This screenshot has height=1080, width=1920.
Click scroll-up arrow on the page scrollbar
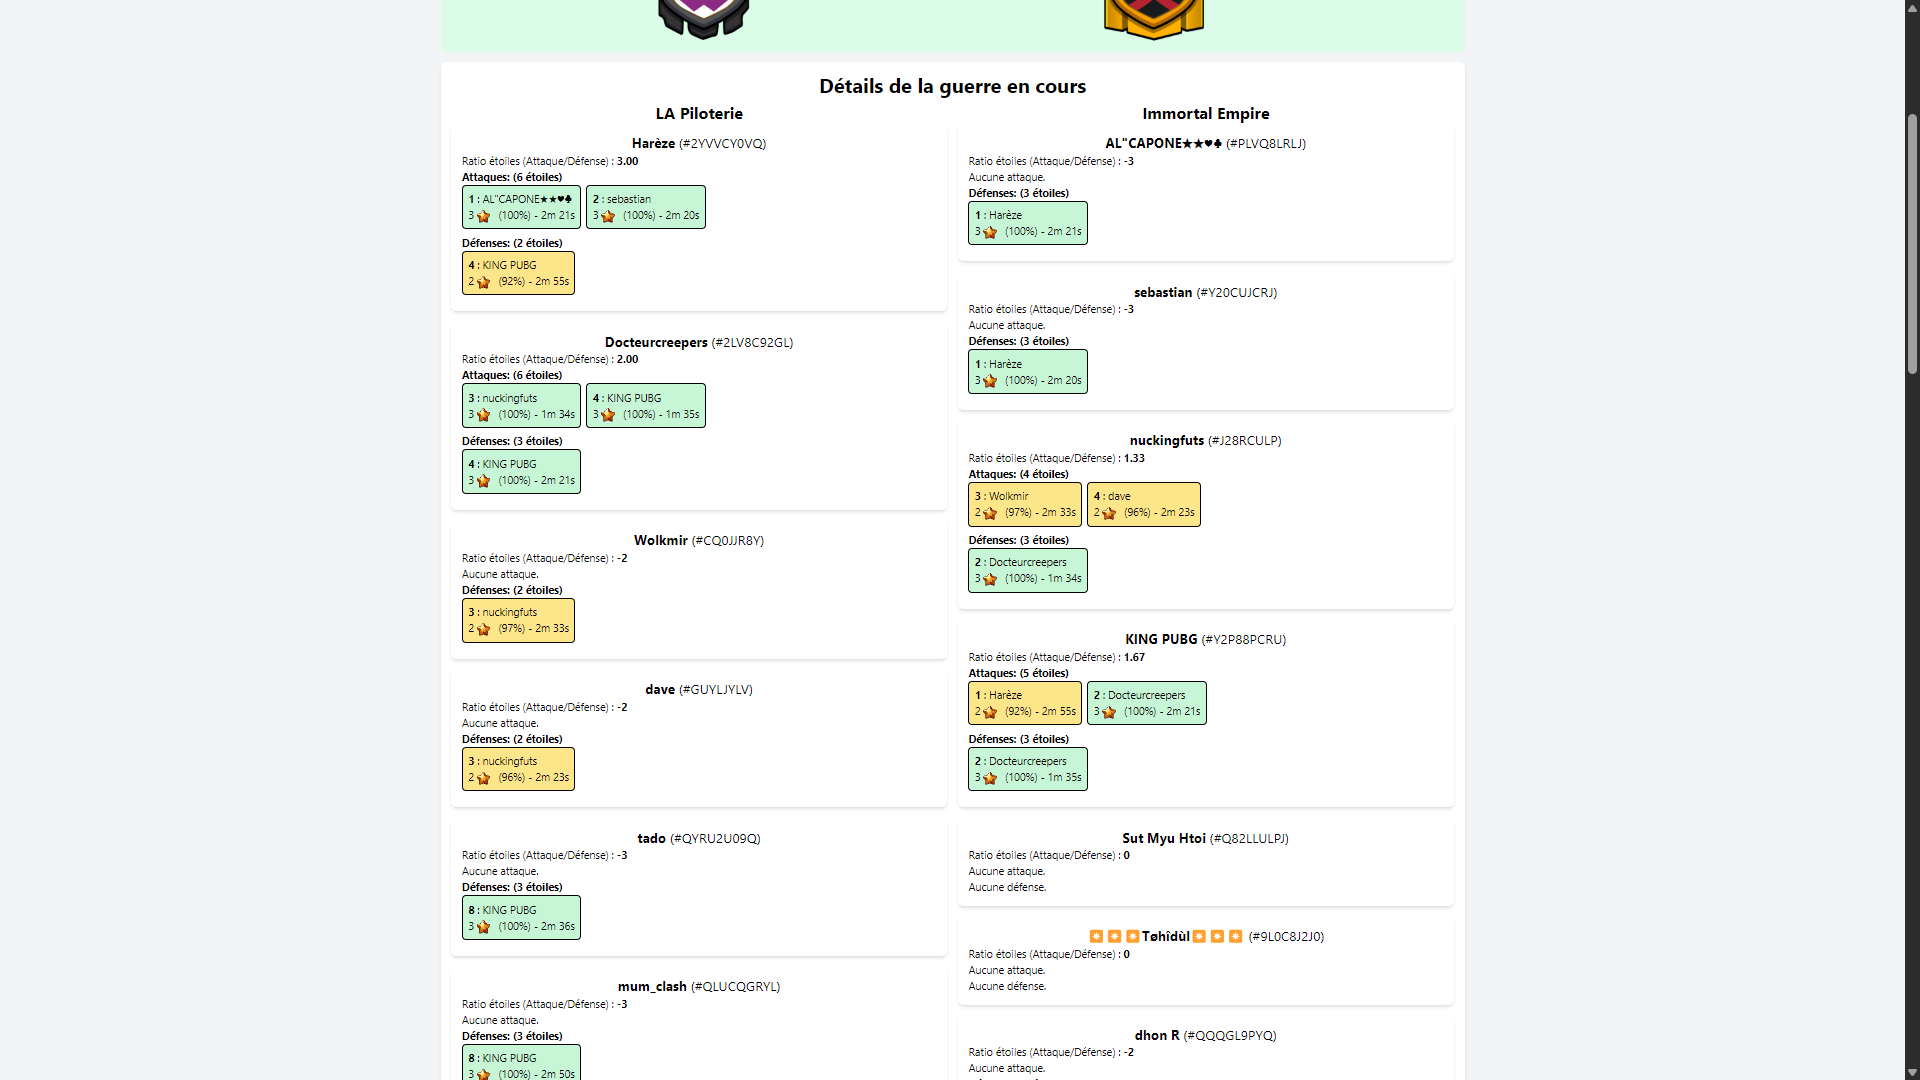click(1912, 9)
